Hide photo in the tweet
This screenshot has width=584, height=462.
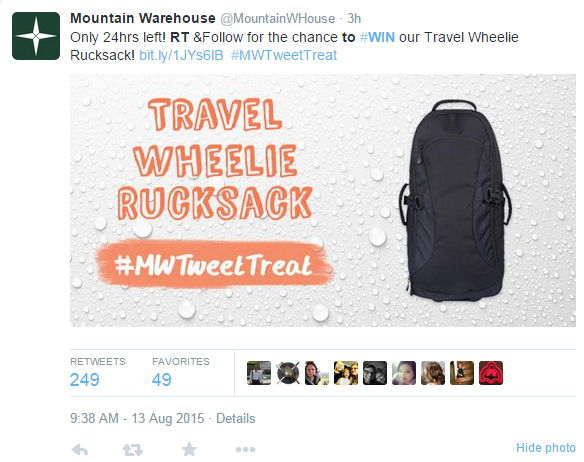pyautogui.click(x=546, y=447)
